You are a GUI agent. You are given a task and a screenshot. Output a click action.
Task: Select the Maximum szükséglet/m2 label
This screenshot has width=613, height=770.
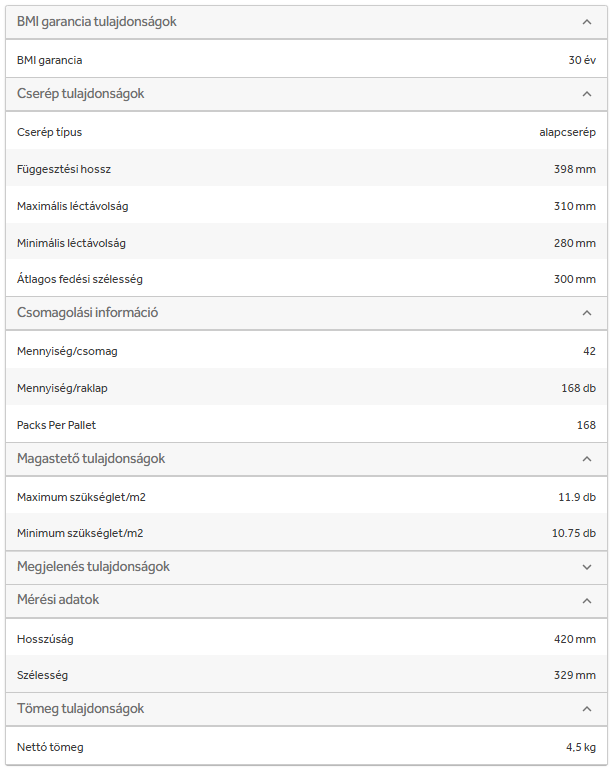click(88, 497)
